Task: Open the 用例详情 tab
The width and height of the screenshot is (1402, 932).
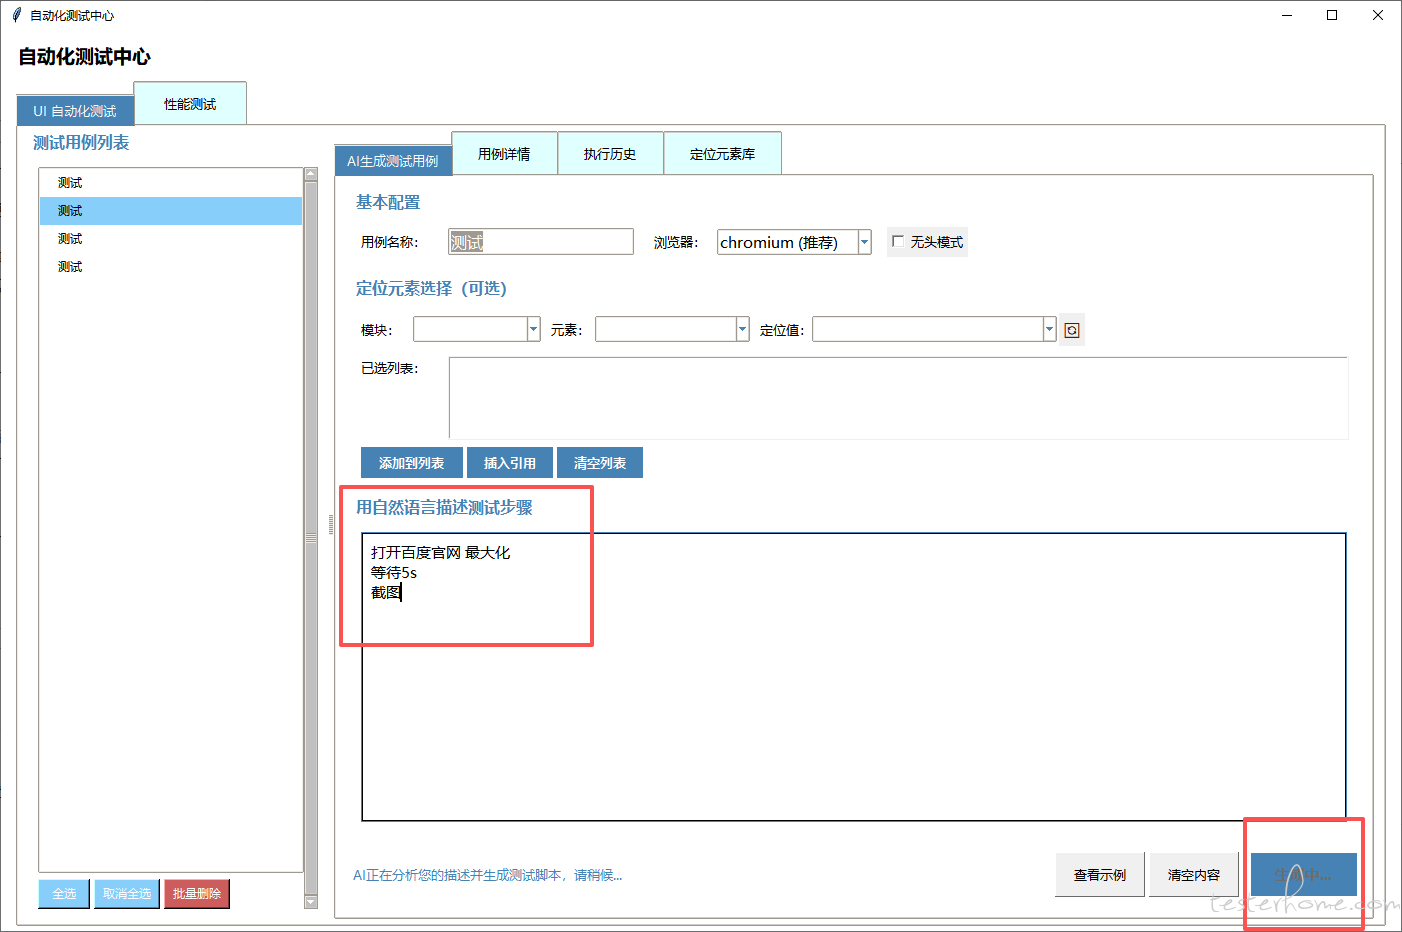Action: pos(504,154)
